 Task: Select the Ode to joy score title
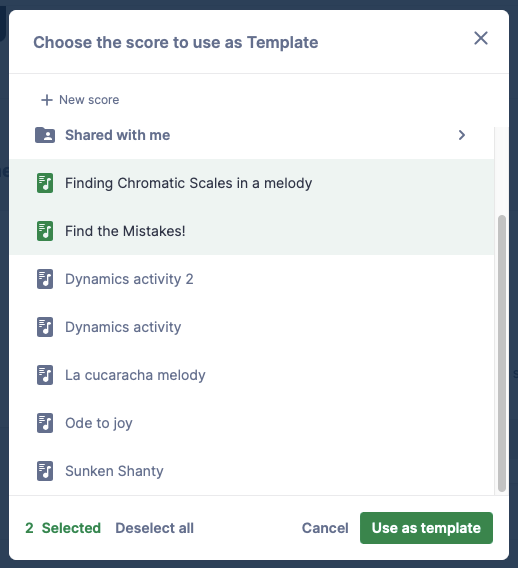pos(99,423)
